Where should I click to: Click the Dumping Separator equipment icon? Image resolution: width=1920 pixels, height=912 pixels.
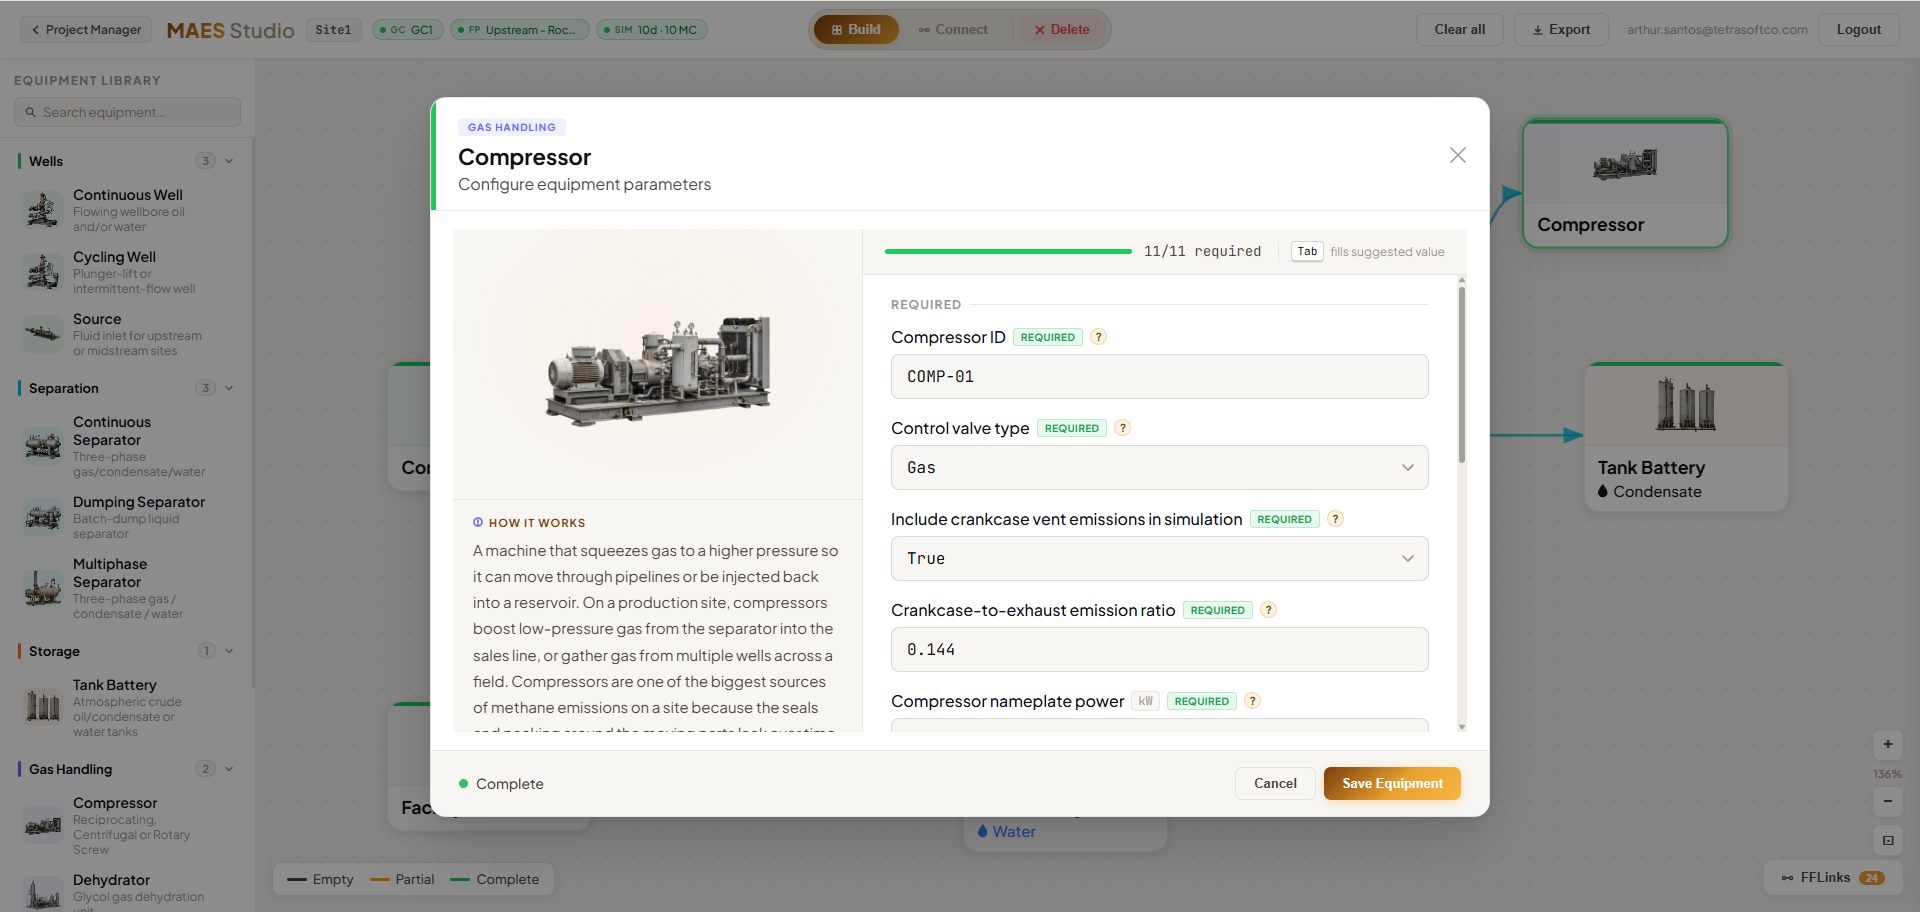point(43,517)
